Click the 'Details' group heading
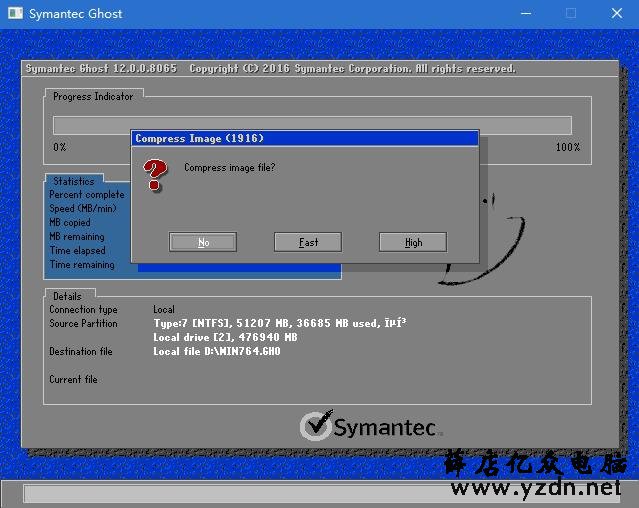The image size is (639, 508). pyautogui.click(x=67, y=296)
